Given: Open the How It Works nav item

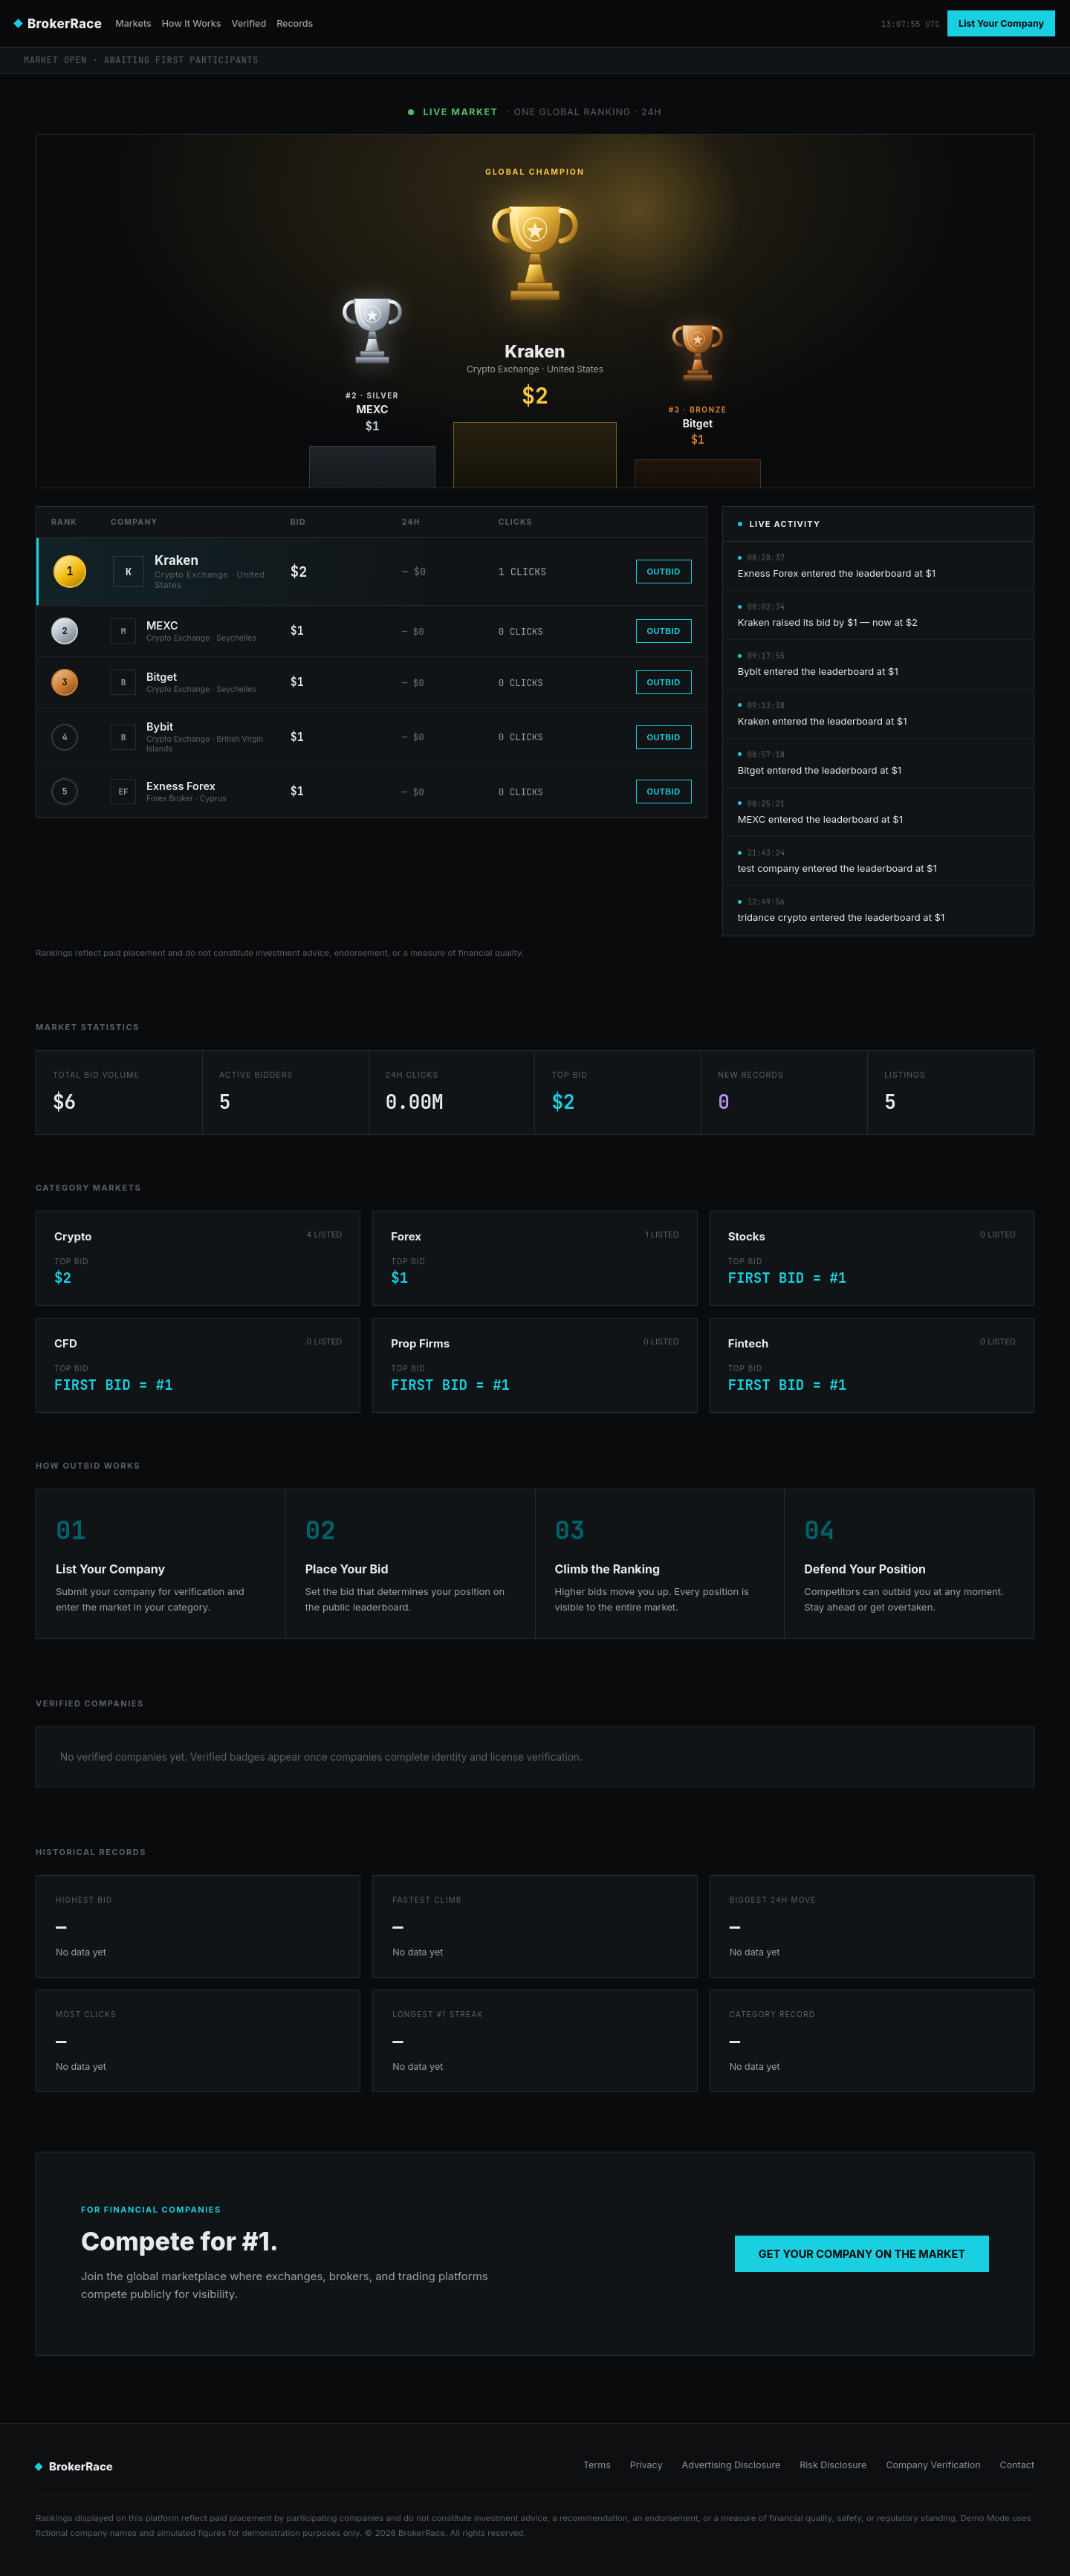Looking at the screenshot, I should (x=191, y=23).
